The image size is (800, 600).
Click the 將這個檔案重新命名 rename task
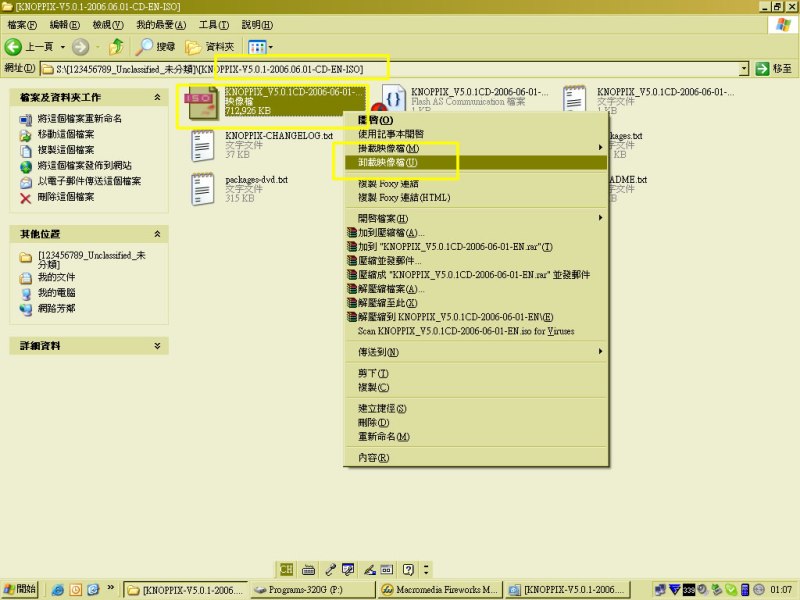click(79, 119)
